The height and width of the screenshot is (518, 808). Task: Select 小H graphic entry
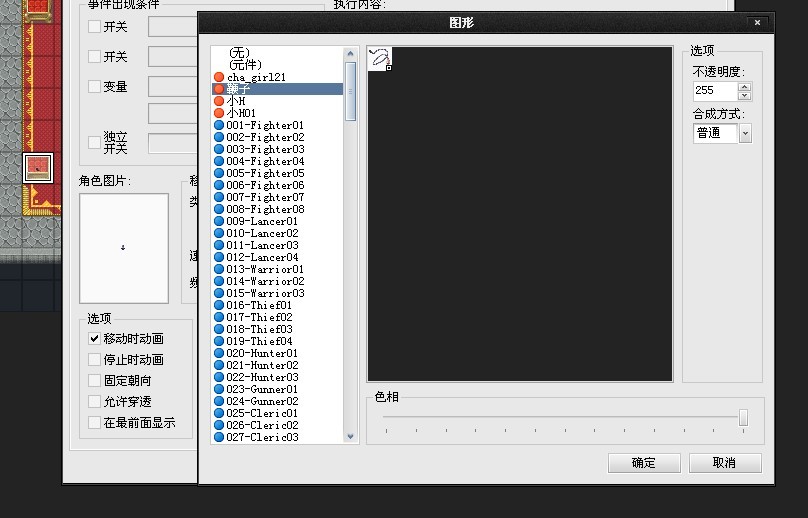277,101
